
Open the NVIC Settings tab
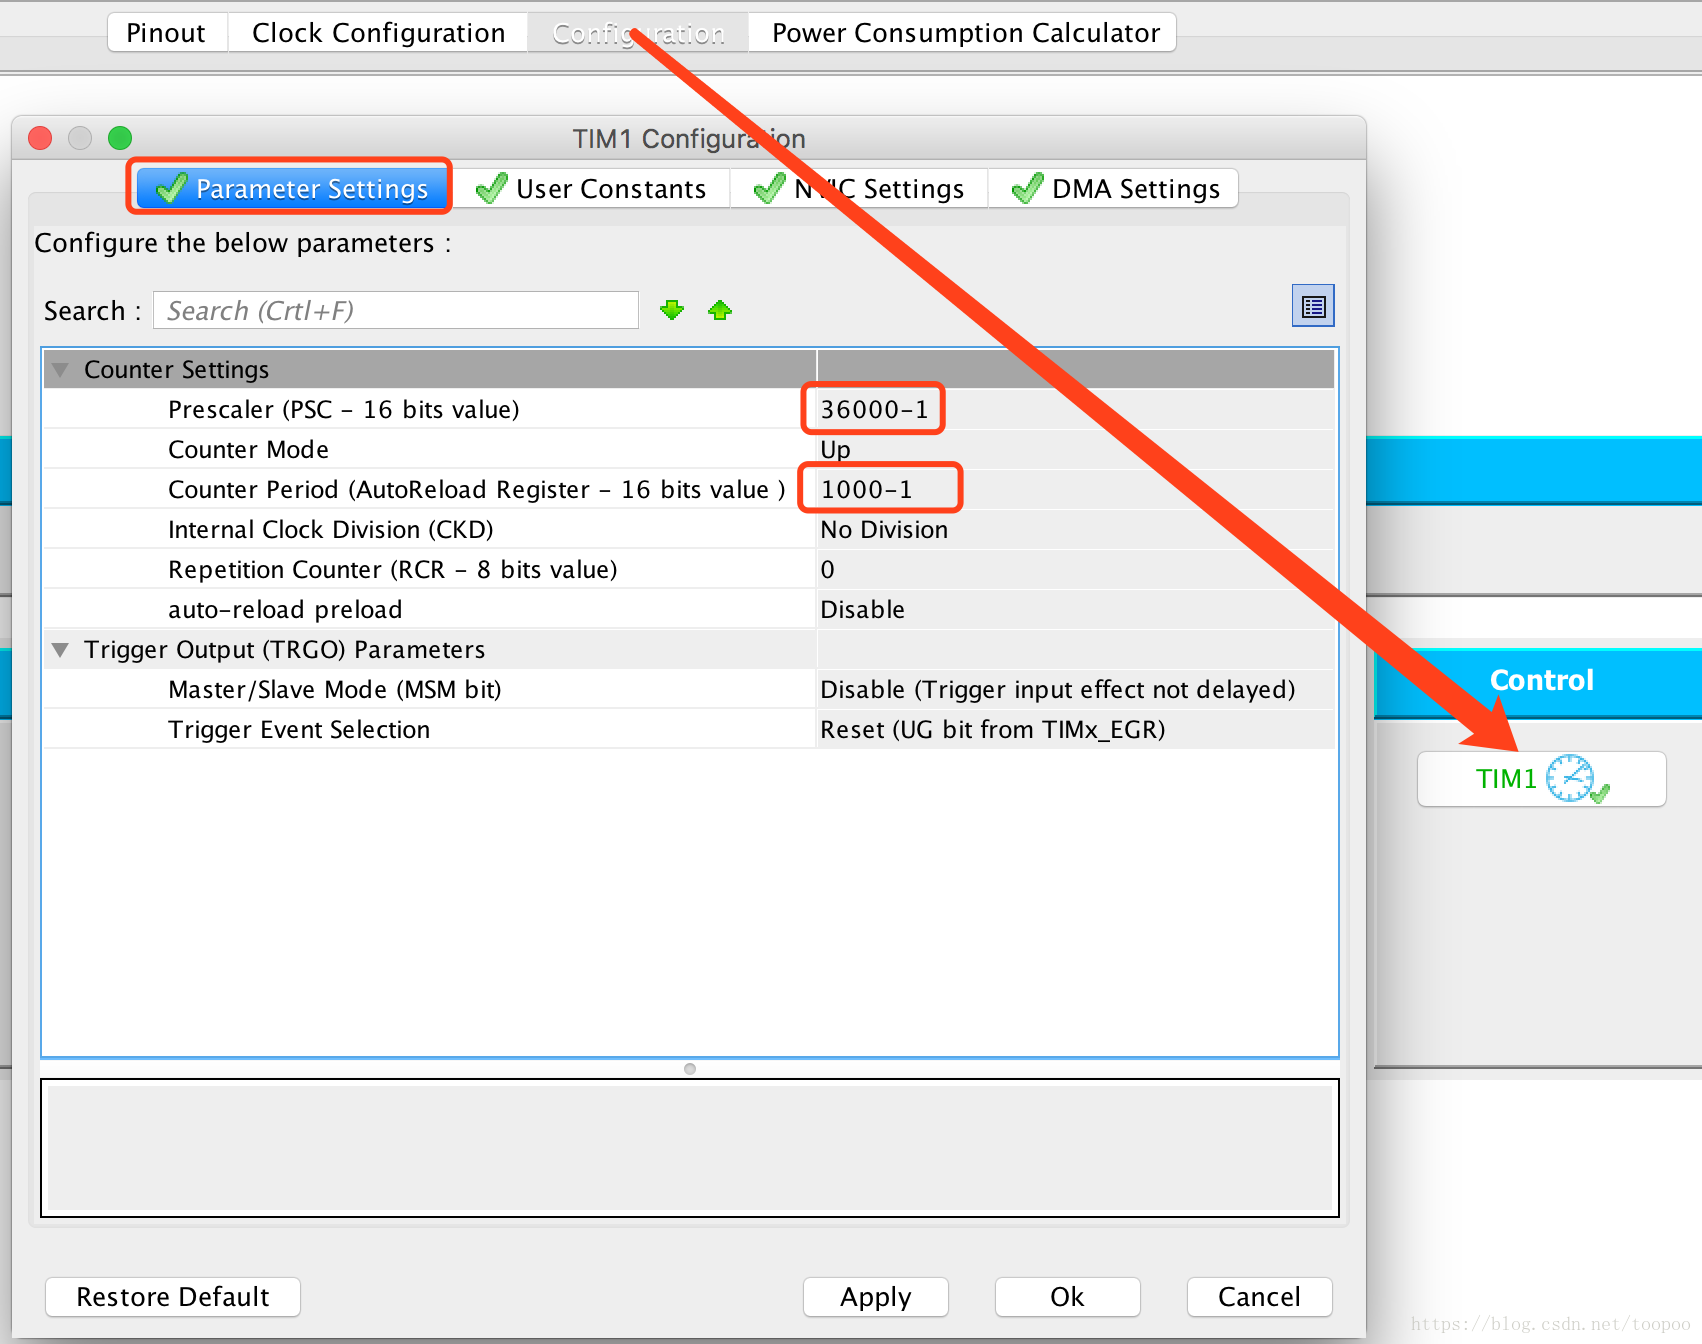click(859, 188)
